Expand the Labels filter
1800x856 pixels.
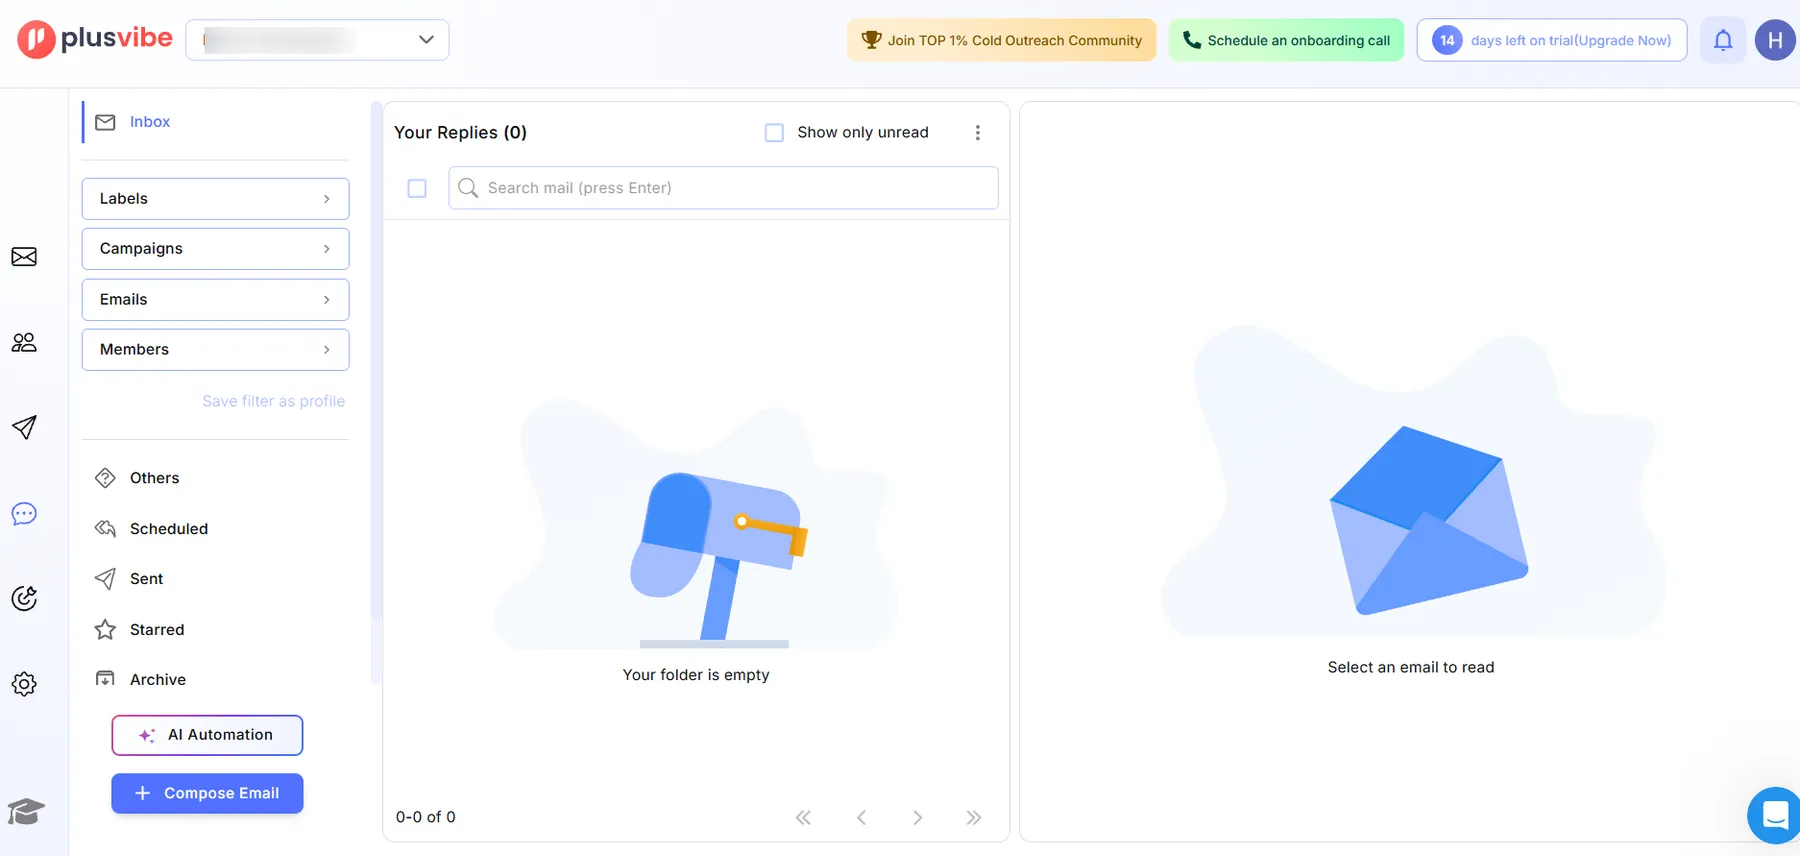pyautogui.click(x=215, y=199)
